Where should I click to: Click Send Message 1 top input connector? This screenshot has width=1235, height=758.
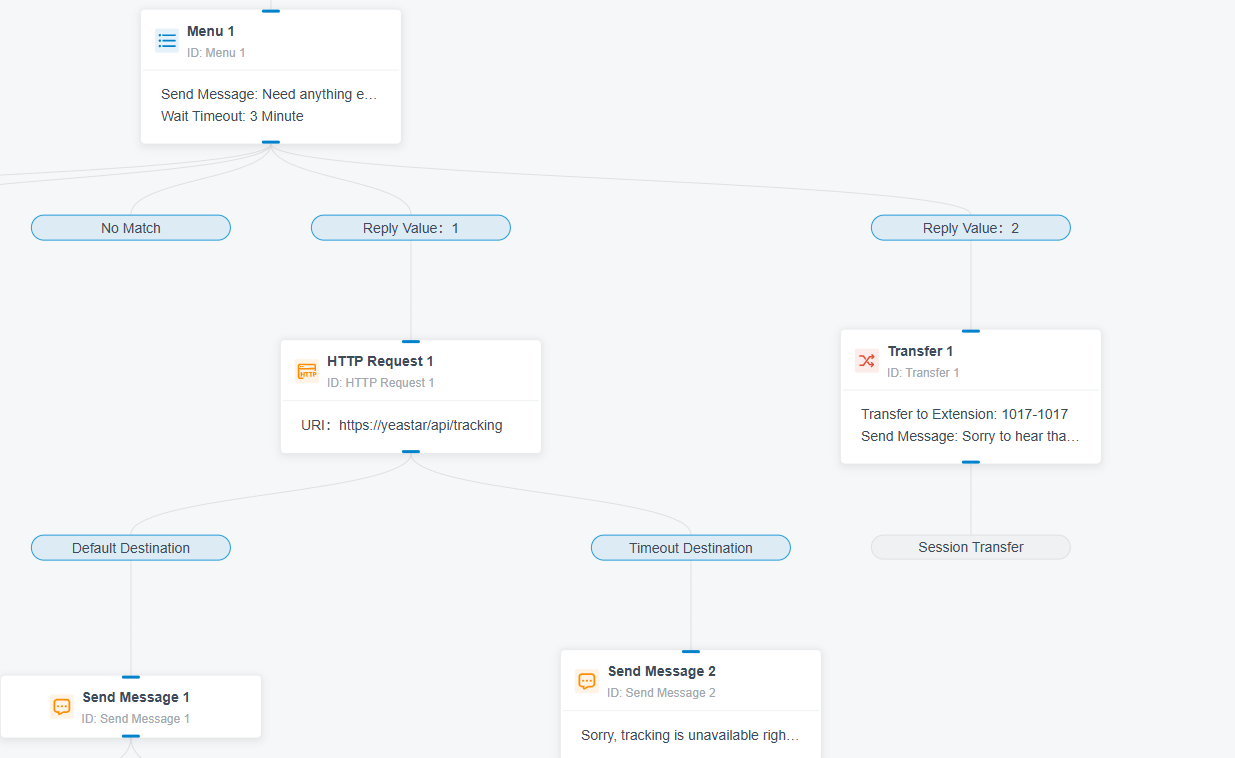[x=131, y=677]
